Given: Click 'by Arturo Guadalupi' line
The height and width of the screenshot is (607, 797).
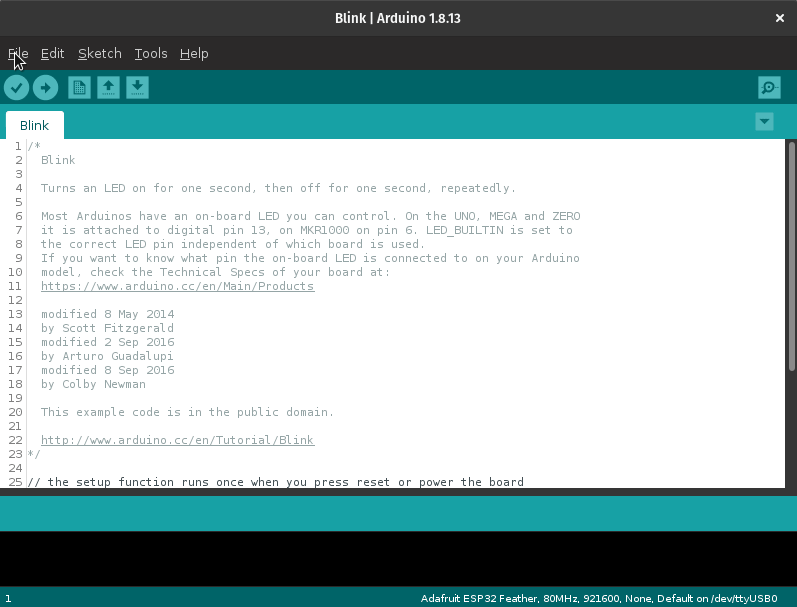Looking at the screenshot, I should [107, 356].
